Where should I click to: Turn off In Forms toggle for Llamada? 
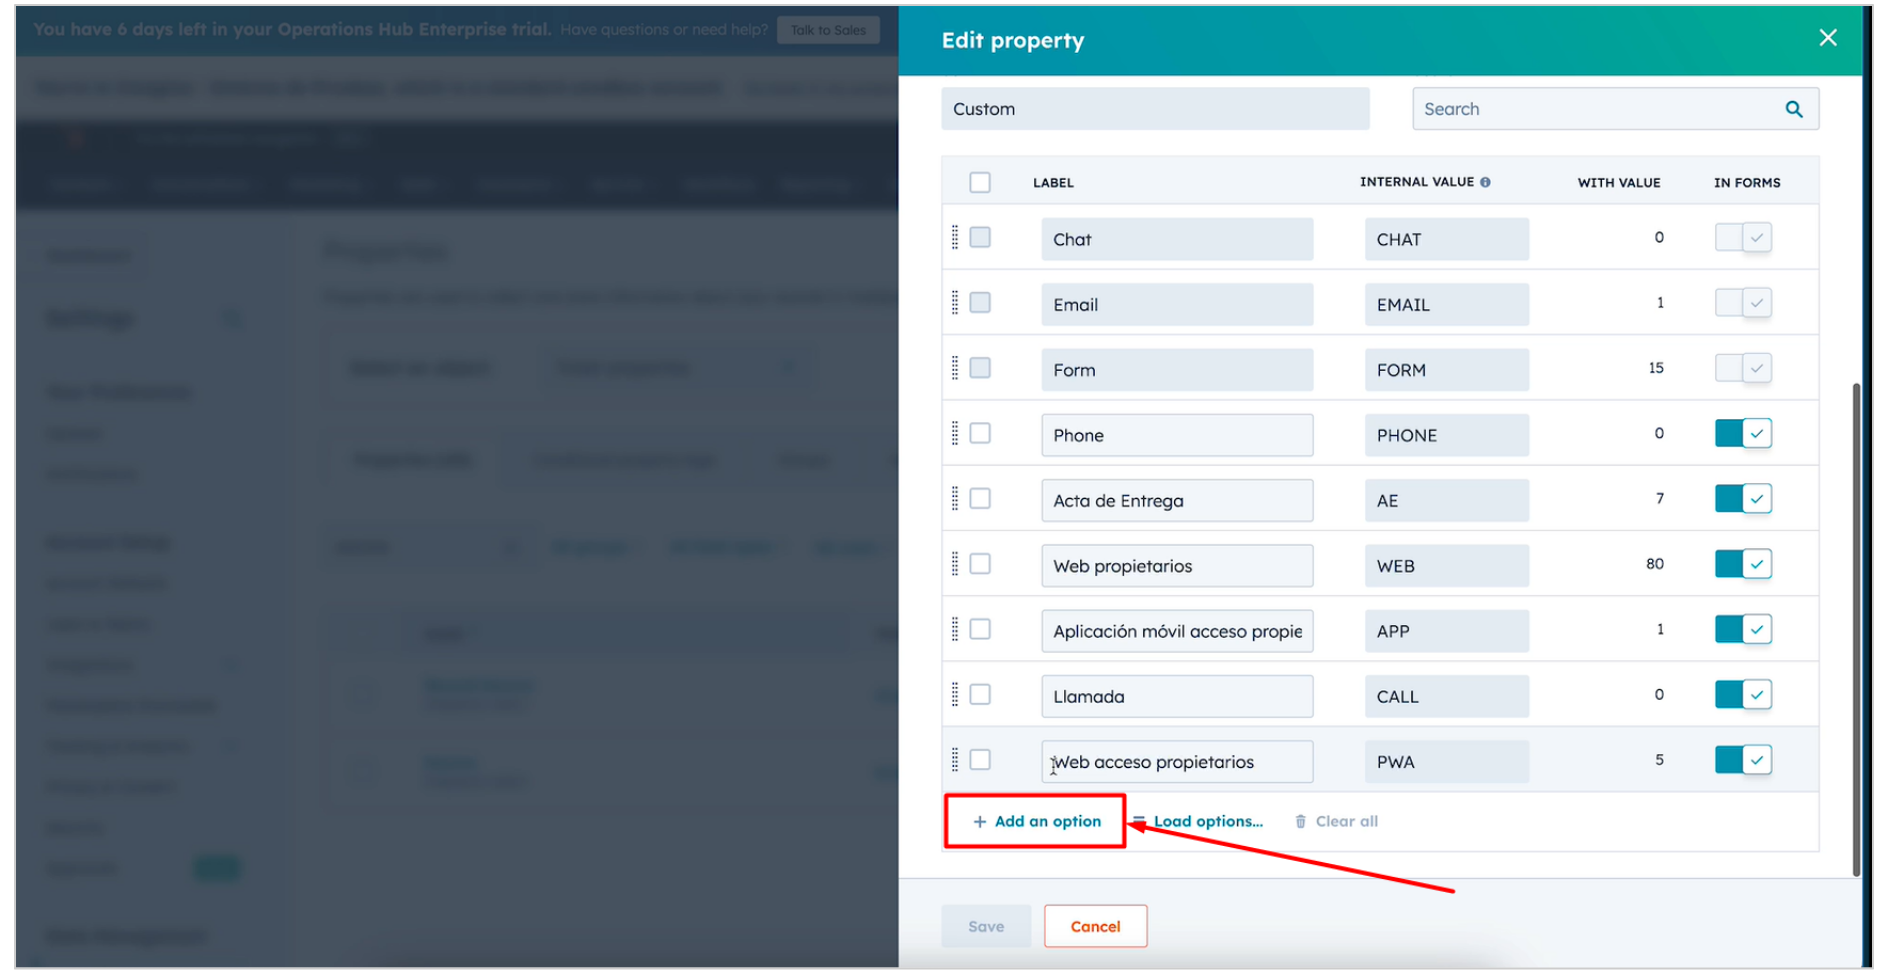point(1742,694)
